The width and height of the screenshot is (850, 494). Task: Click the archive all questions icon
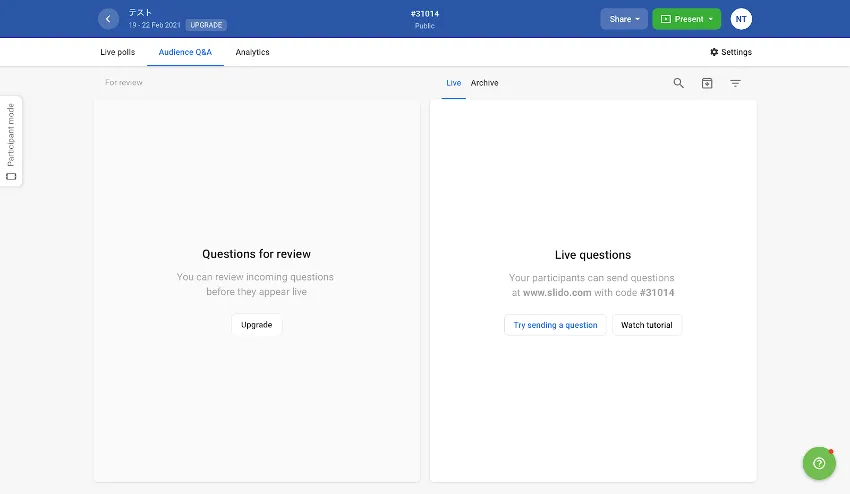[x=707, y=83]
